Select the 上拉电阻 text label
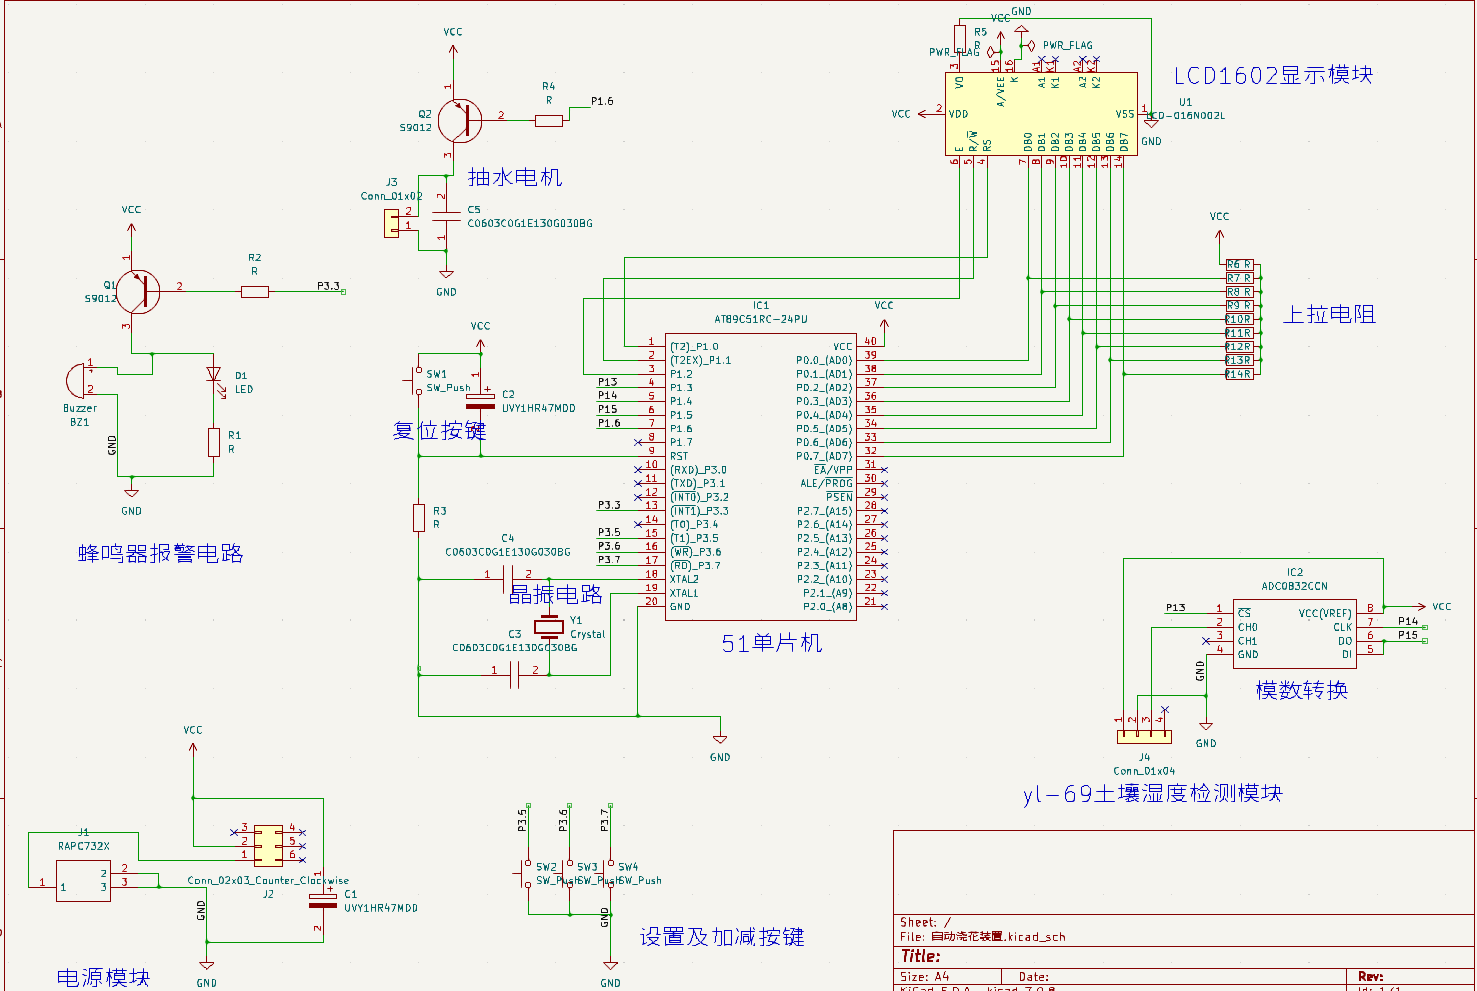The image size is (1477, 991). pos(1329,314)
